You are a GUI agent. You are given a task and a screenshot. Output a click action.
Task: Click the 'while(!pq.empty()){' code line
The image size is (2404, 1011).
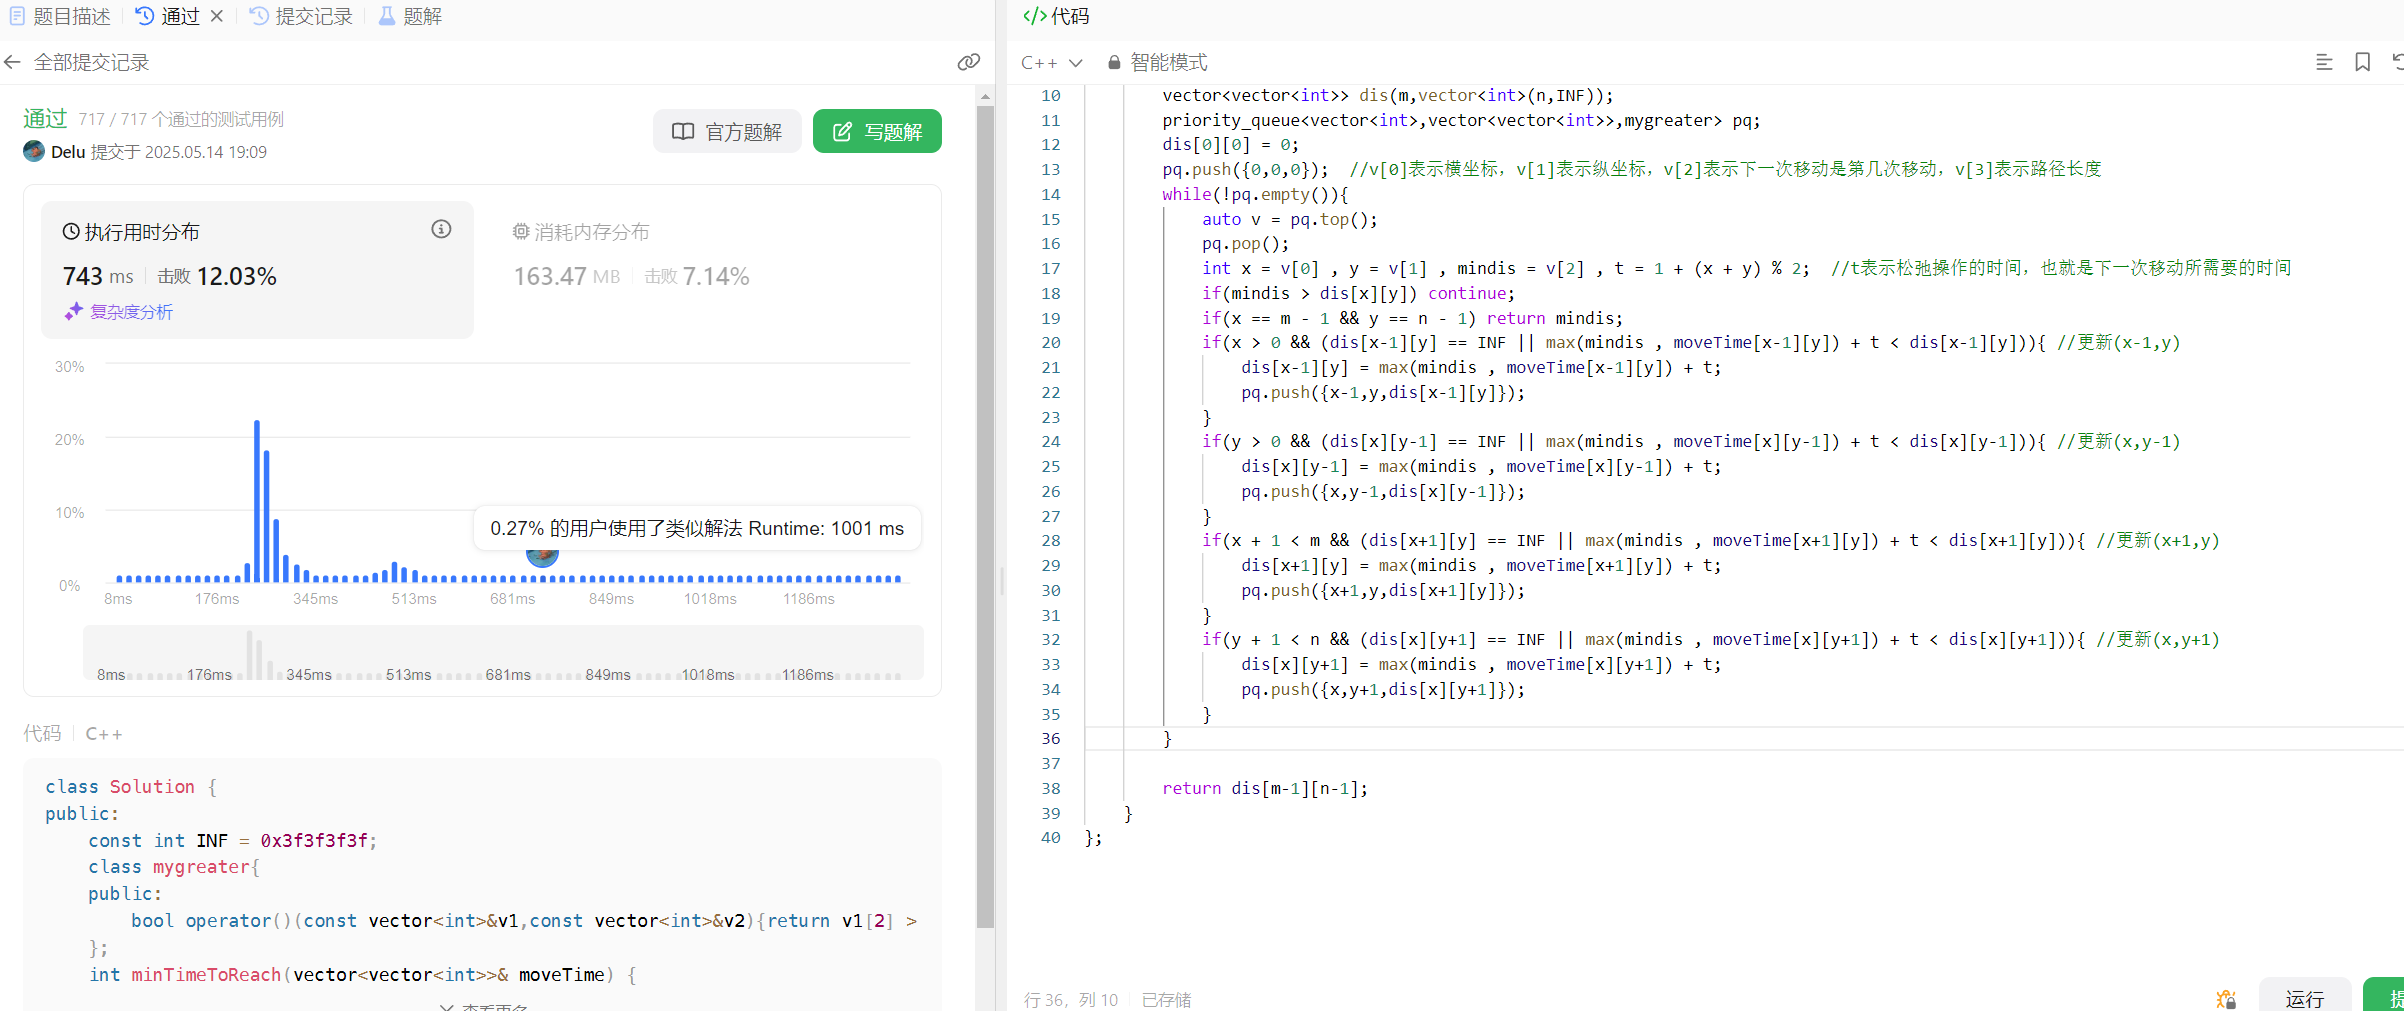(x=1255, y=194)
